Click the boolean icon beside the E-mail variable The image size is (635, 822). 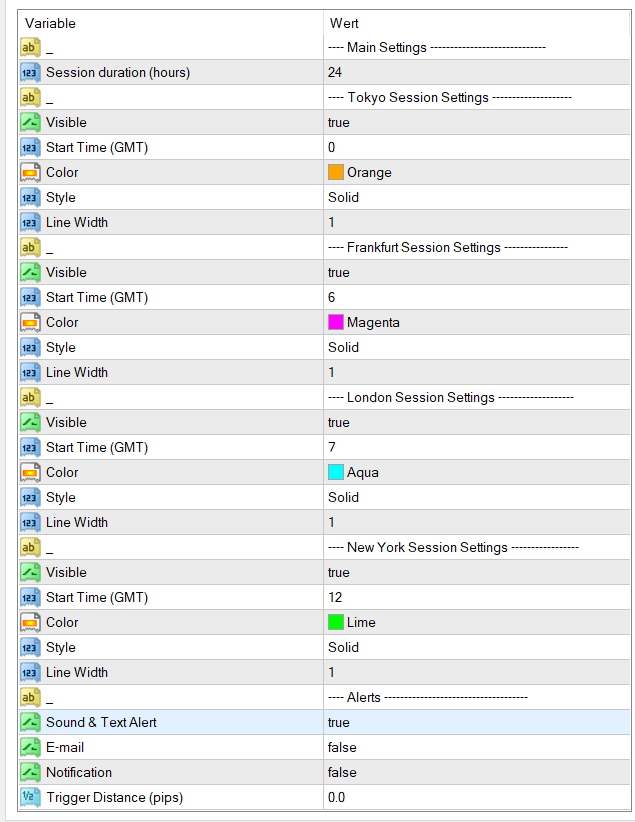(30, 747)
